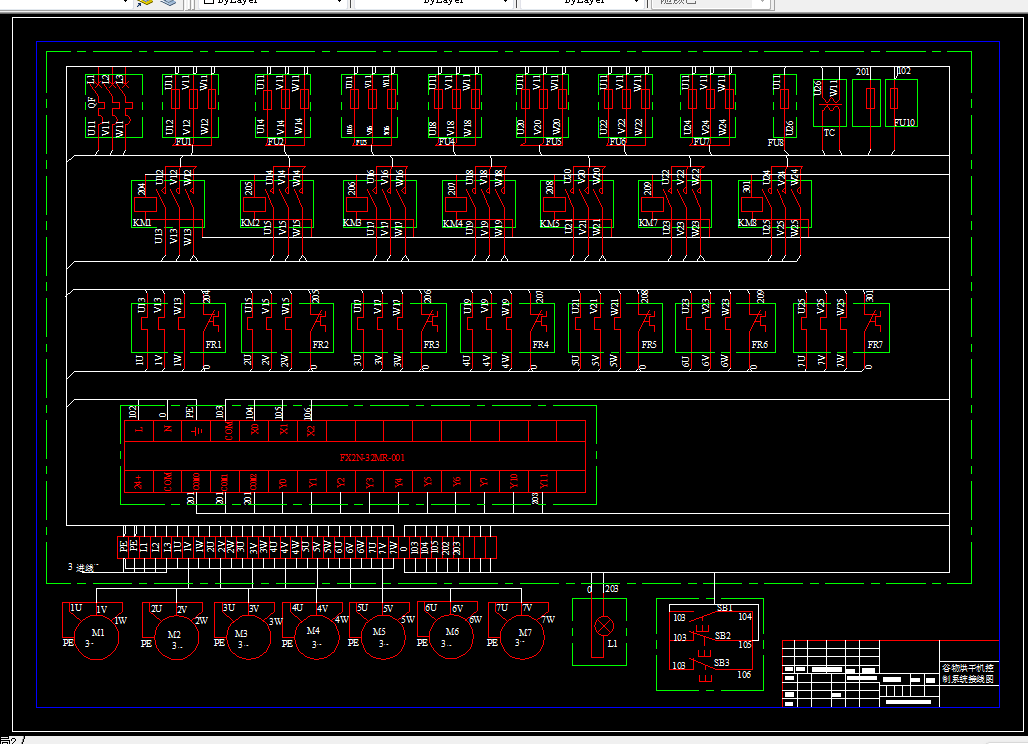Select the KM8 contactor label
The height and width of the screenshot is (744, 1028).
(x=747, y=223)
